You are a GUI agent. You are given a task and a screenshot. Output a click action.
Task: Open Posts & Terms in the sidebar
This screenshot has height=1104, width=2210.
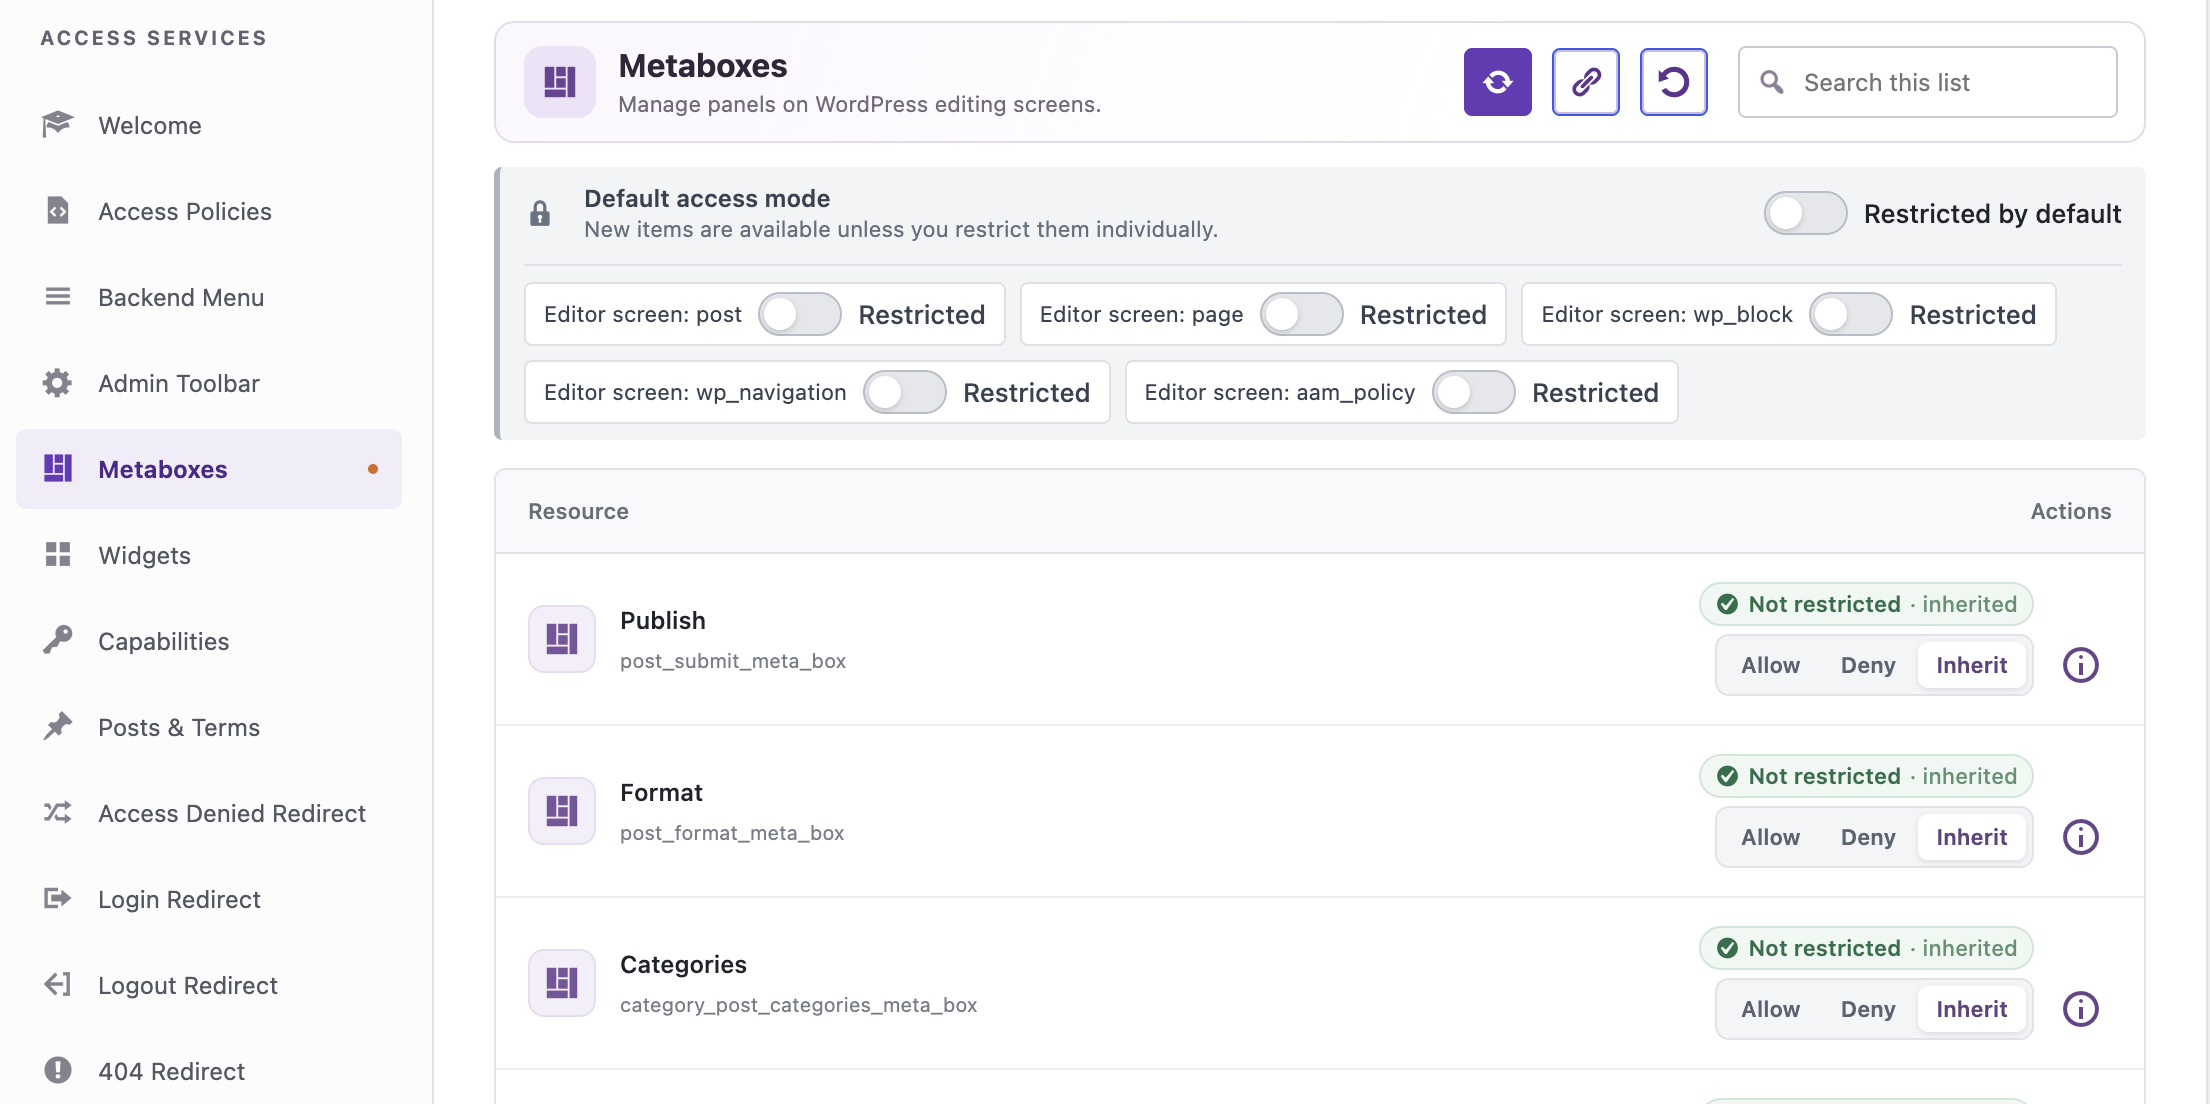pos(209,727)
